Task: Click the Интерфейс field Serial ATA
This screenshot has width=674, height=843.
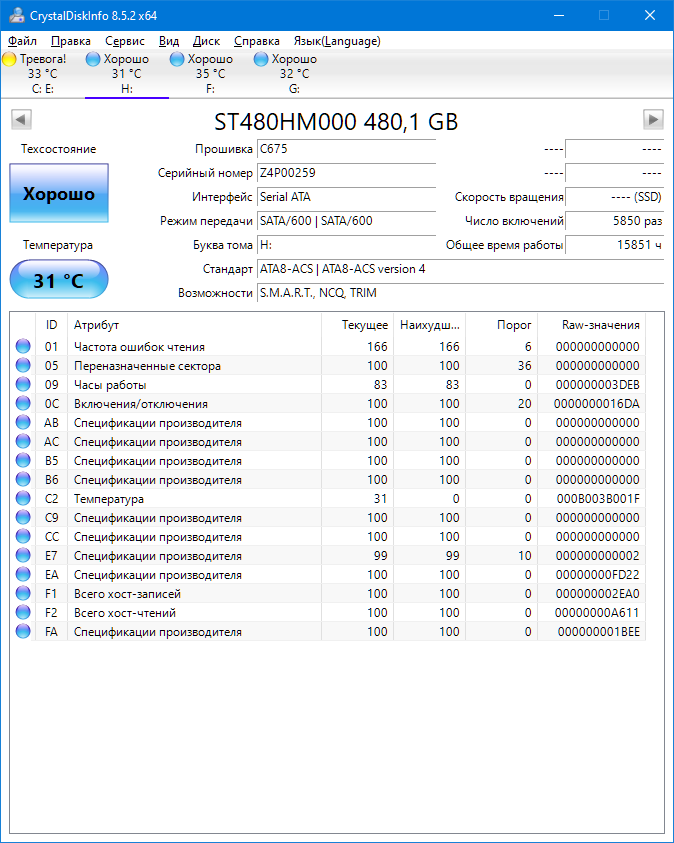Action: pyautogui.click(x=346, y=197)
